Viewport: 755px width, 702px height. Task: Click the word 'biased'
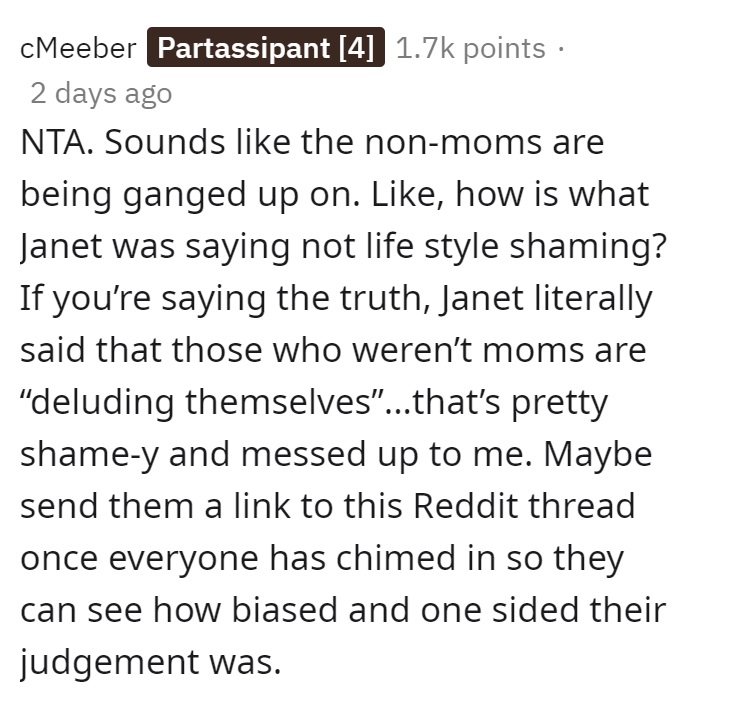pyautogui.click(x=285, y=610)
